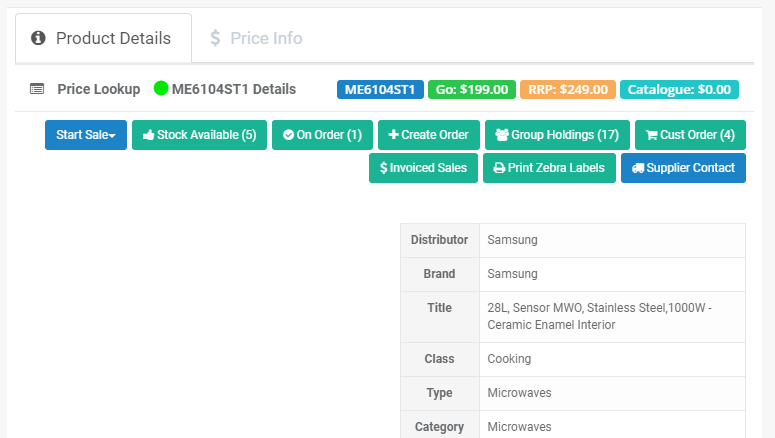Click the Samsung Distributor value cell
The image size is (775, 438).
pyautogui.click(x=612, y=240)
